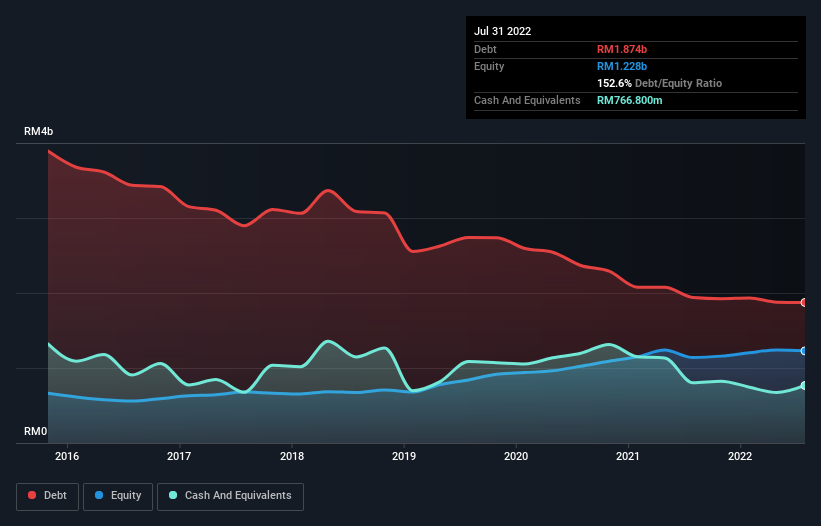Click the RM1.228b equity value
This screenshot has height=526, width=821.
[622, 66]
